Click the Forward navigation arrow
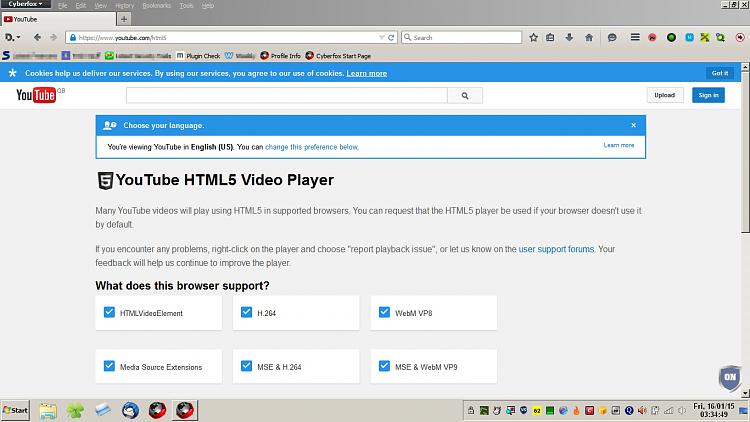 pos(53,37)
